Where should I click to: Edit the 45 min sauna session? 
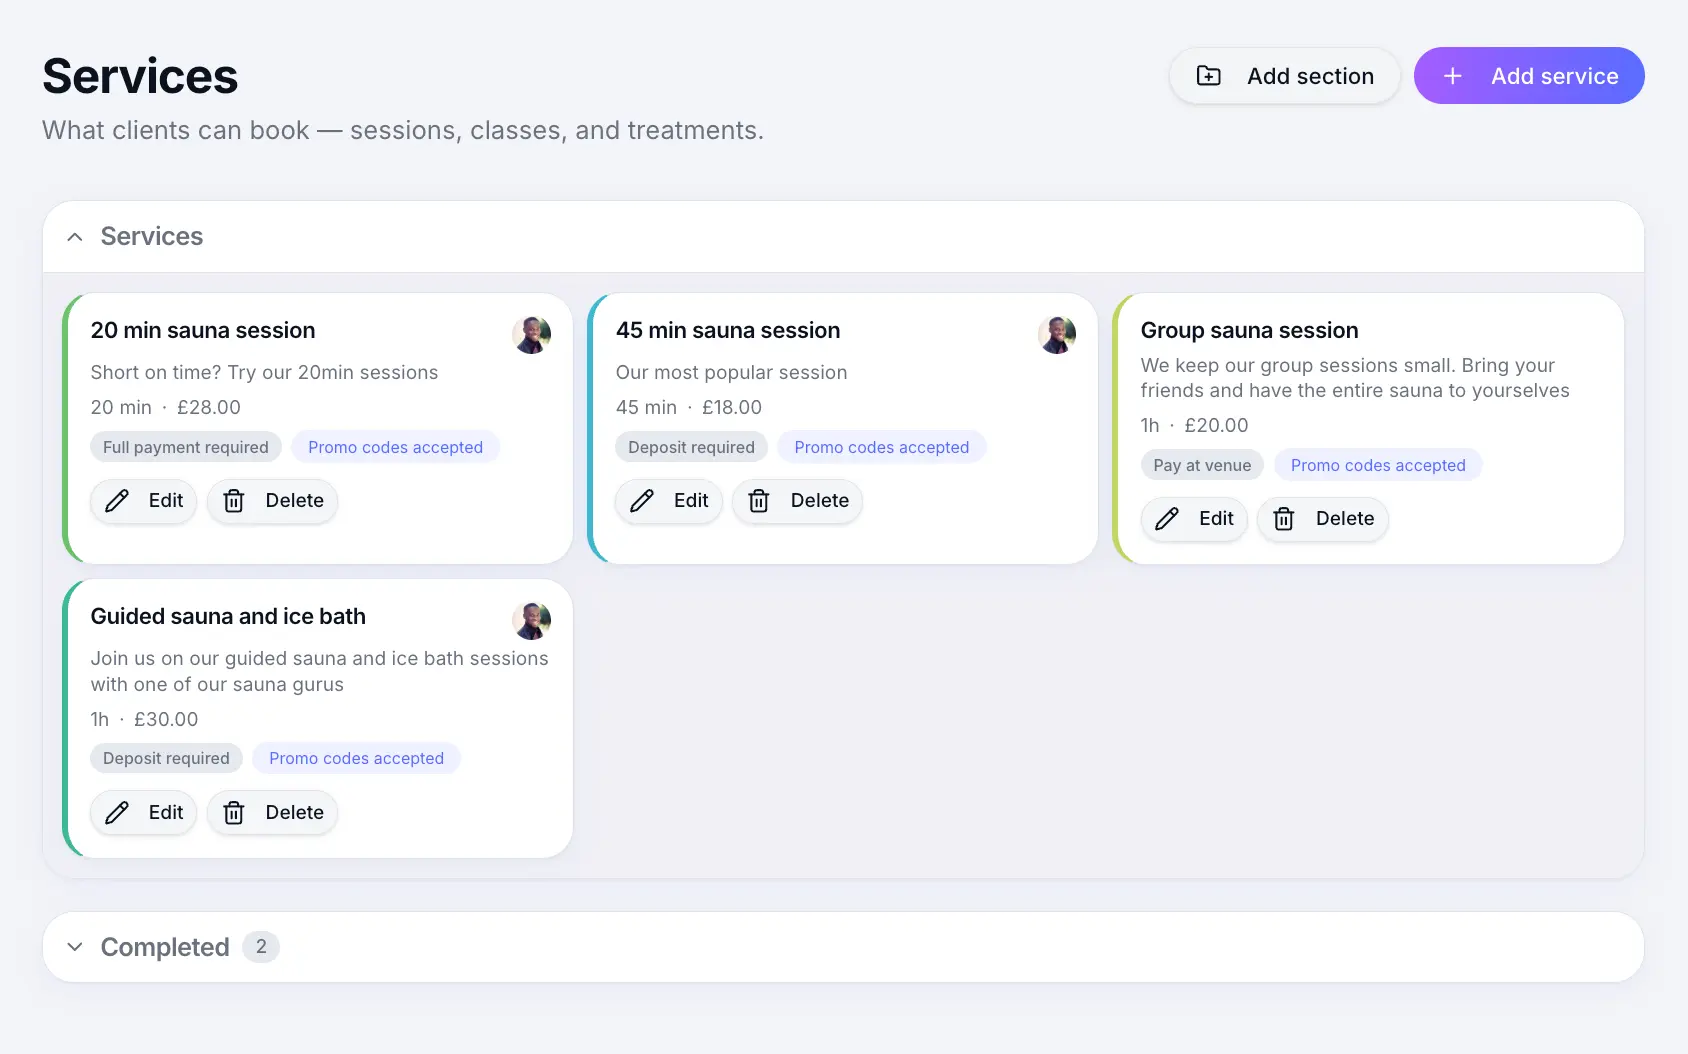click(x=669, y=501)
